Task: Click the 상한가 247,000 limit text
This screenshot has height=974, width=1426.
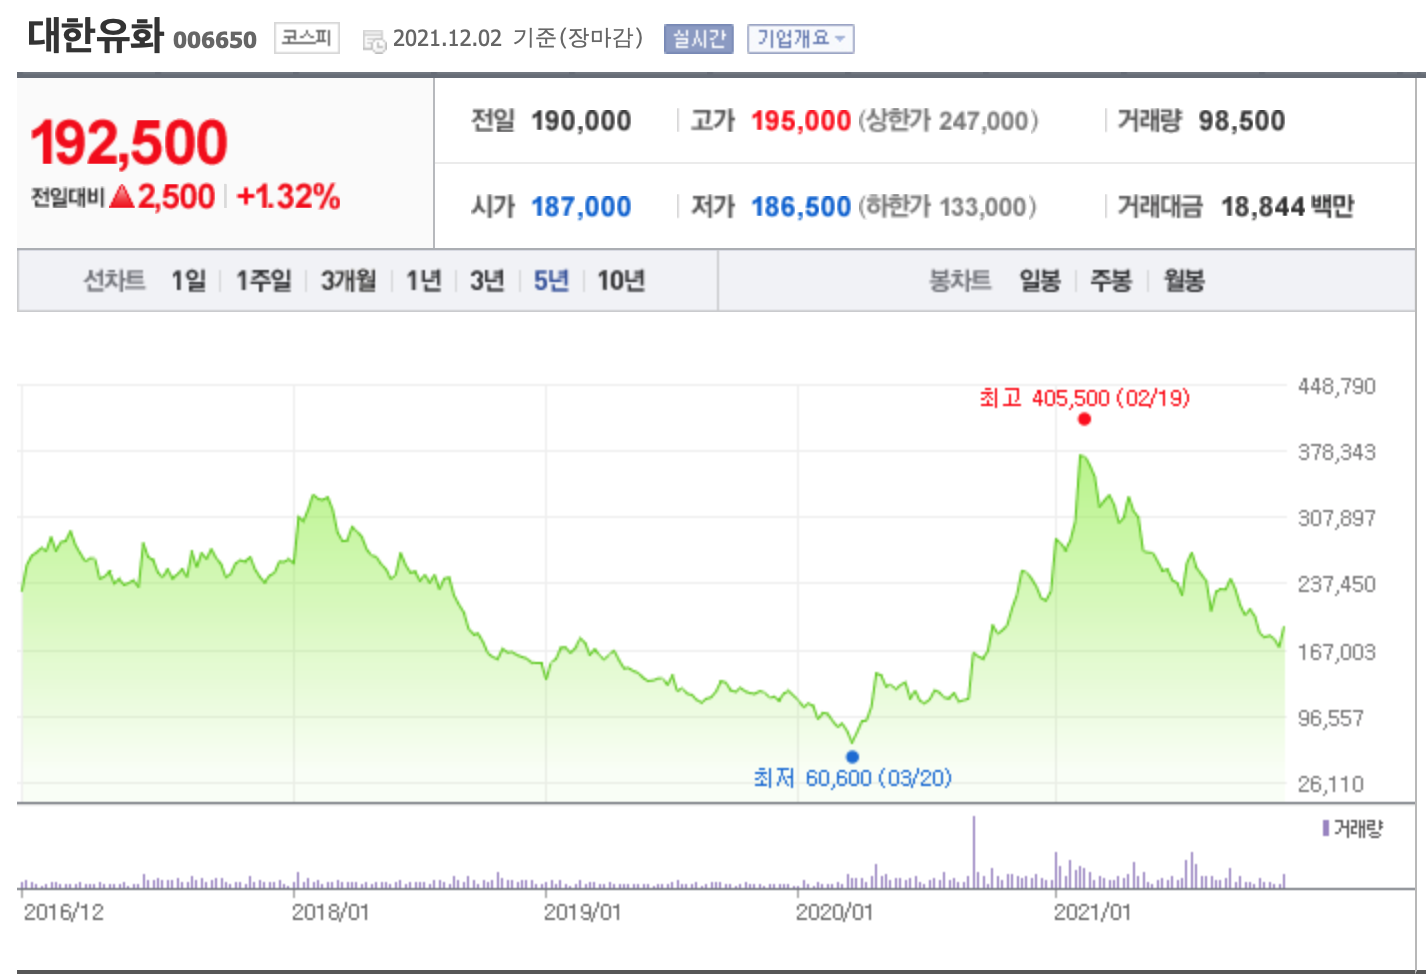Action: (948, 121)
